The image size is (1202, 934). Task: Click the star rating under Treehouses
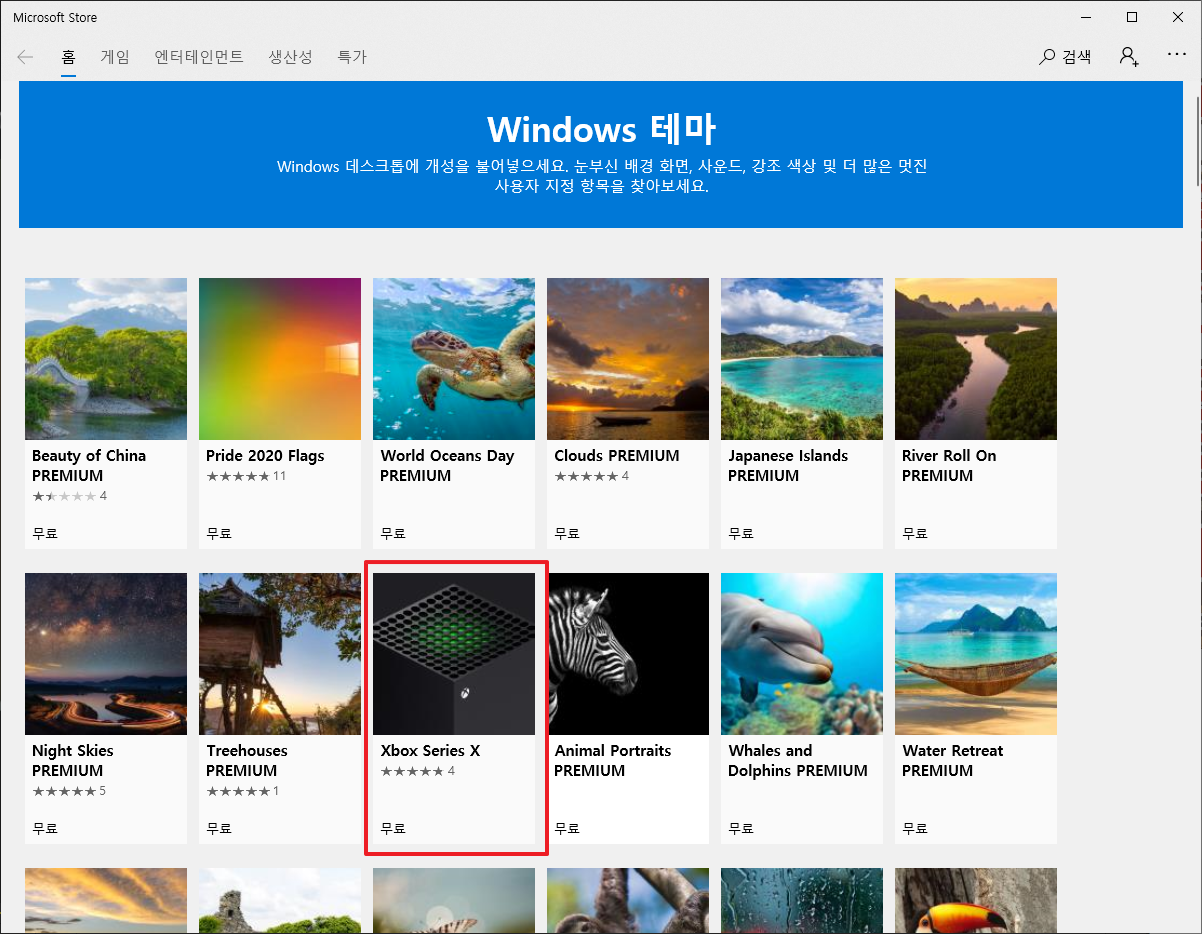click(x=239, y=791)
